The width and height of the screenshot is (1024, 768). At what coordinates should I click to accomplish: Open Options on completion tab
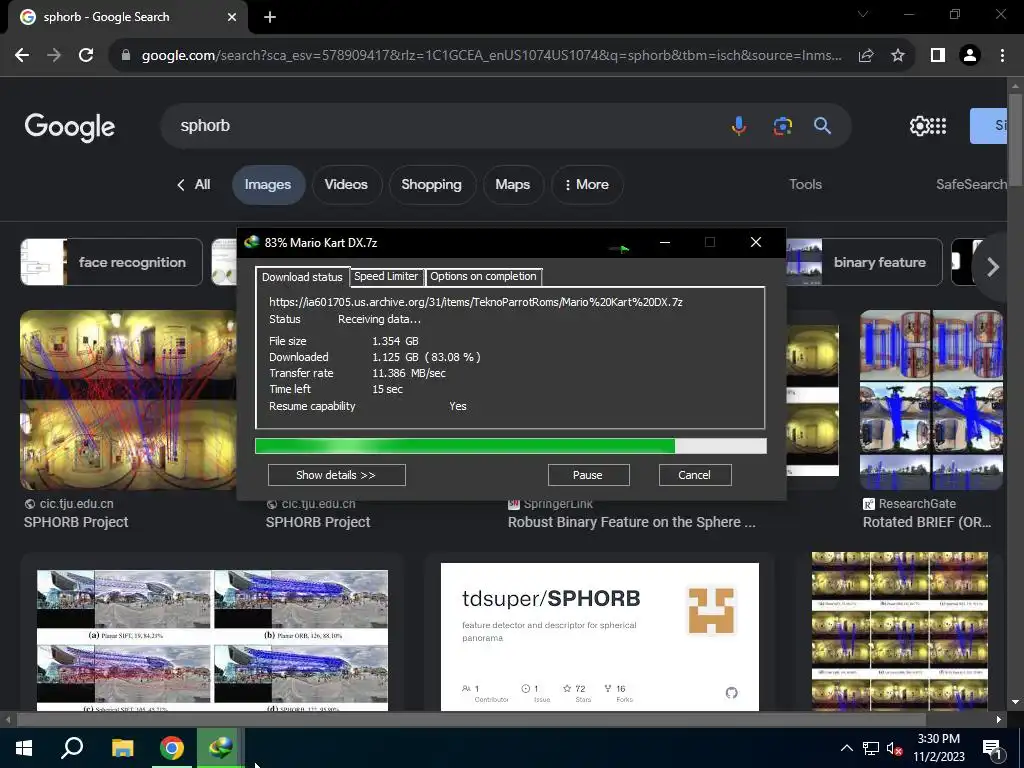tap(483, 276)
